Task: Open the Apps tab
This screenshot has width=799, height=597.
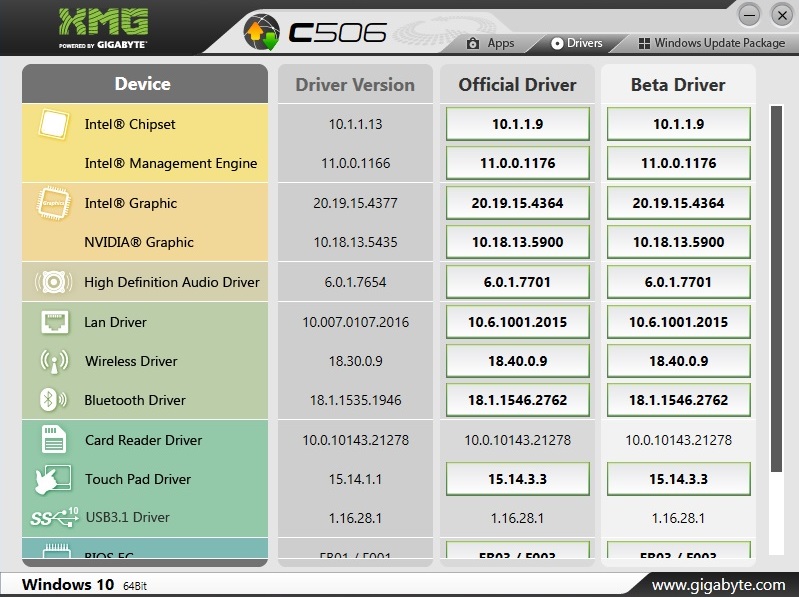Action: tap(490, 43)
